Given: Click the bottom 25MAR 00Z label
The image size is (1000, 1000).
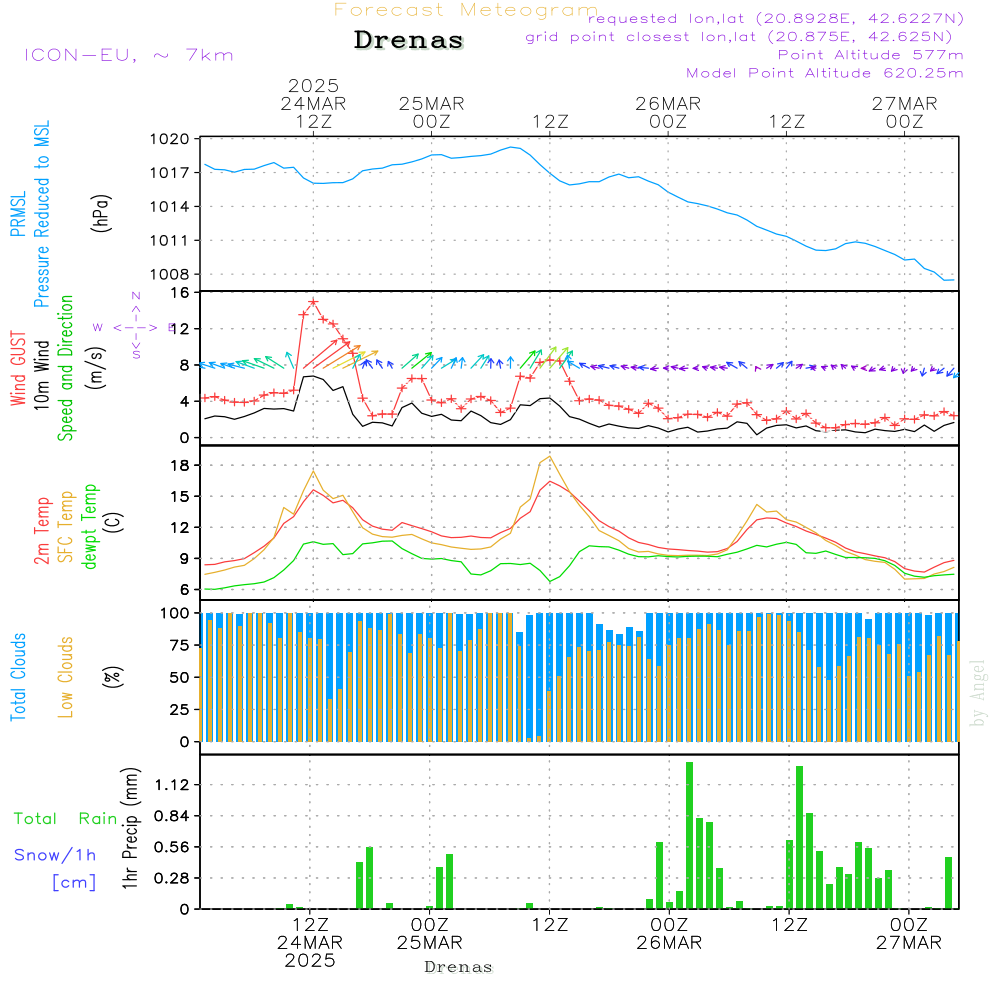Looking at the screenshot, I should [x=429, y=934].
